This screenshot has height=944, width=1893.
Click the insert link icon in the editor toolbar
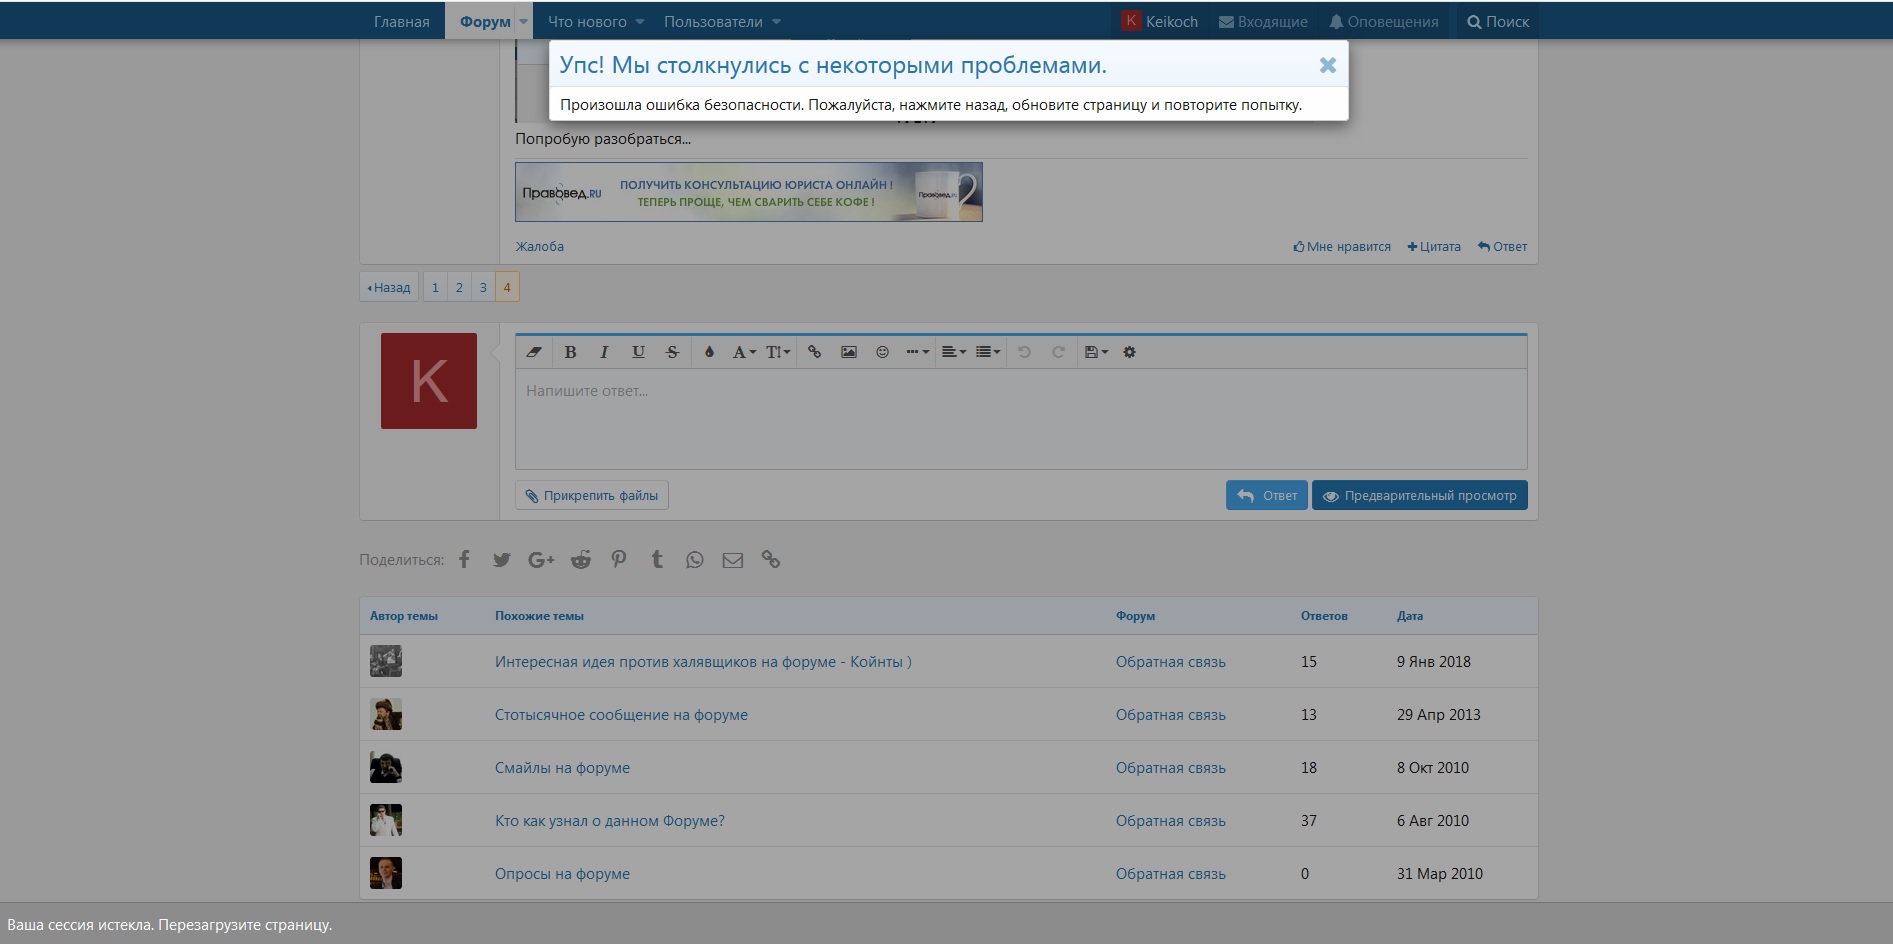(x=814, y=352)
